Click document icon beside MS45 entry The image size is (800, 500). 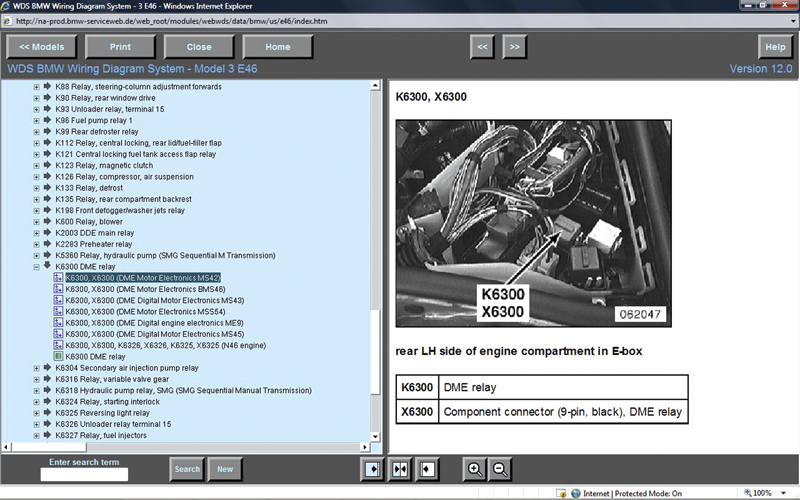pos(58,334)
